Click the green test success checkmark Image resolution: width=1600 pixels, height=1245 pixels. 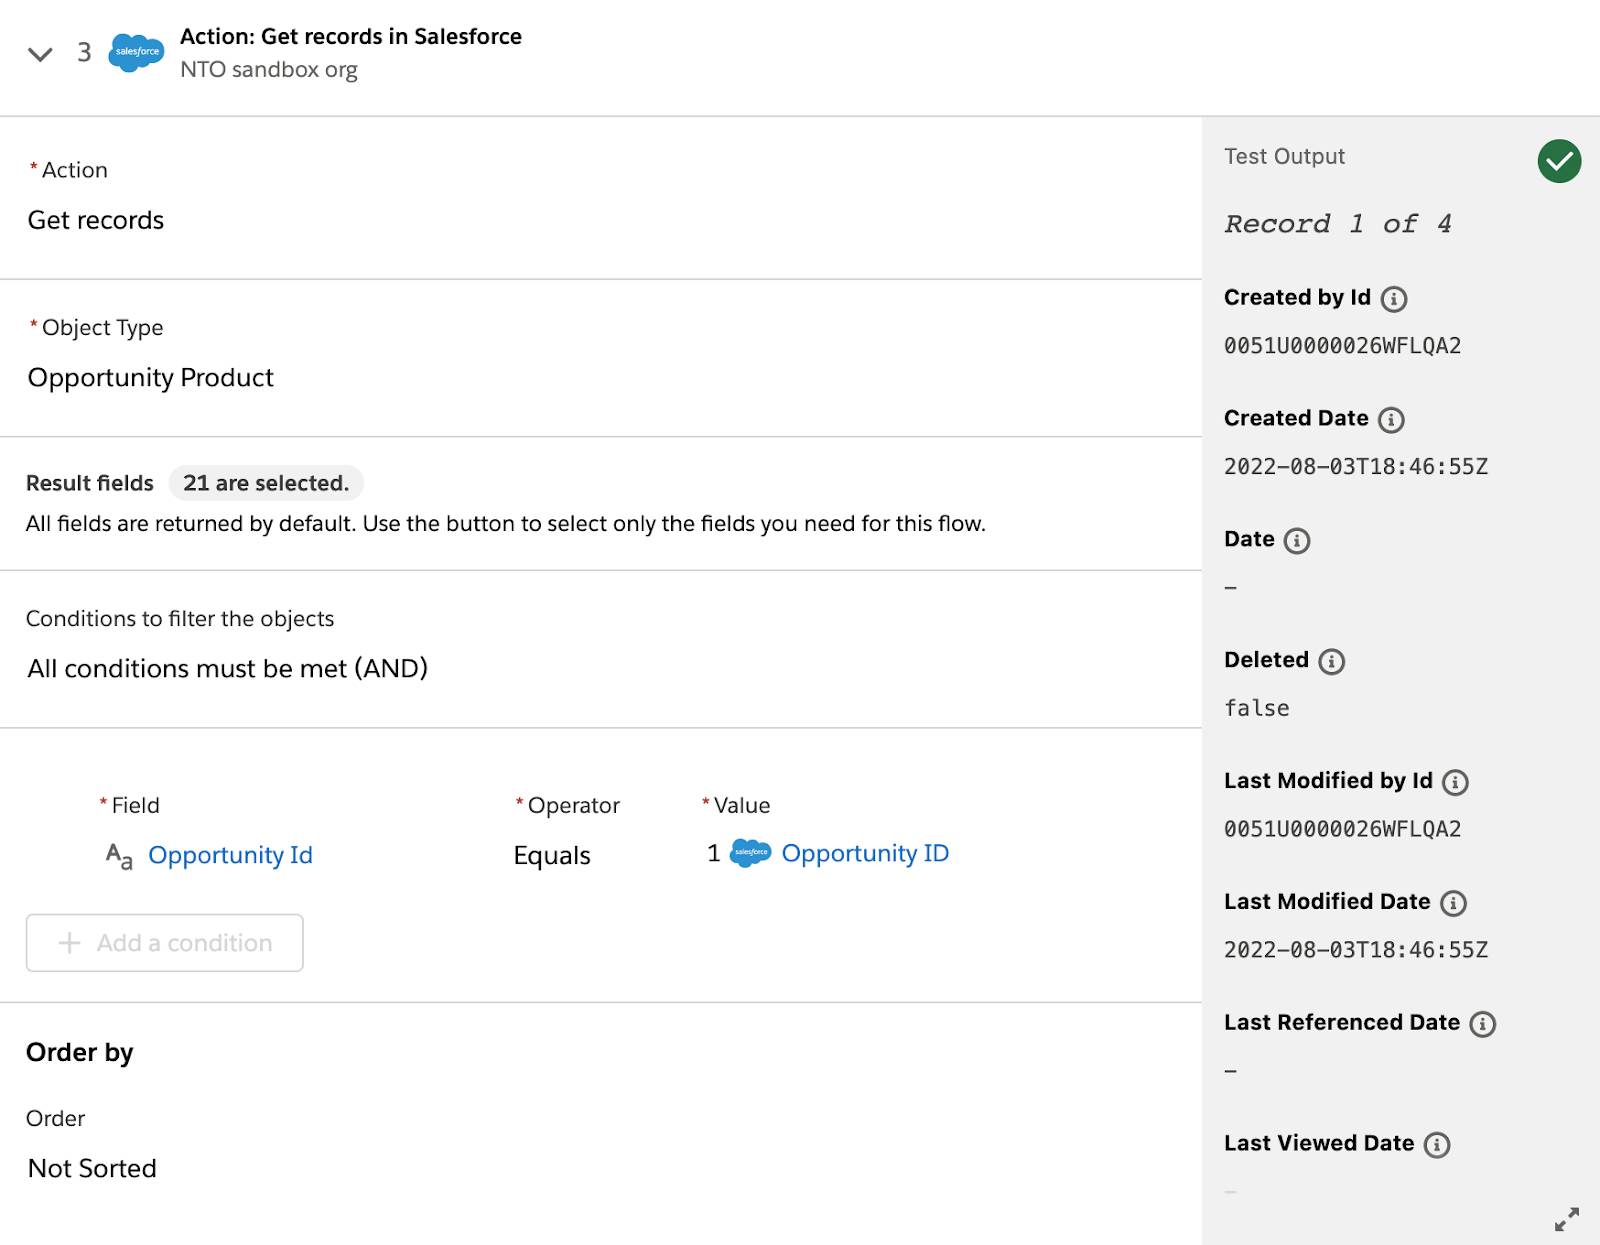click(1559, 161)
